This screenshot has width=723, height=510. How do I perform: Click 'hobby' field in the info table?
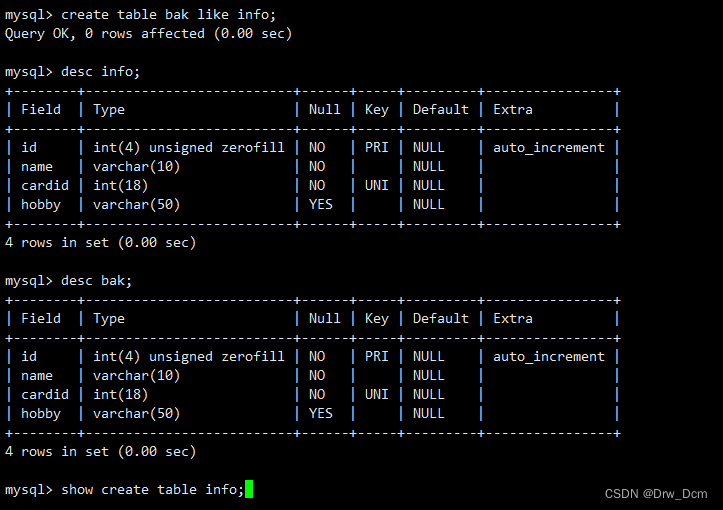click(x=41, y=205)
